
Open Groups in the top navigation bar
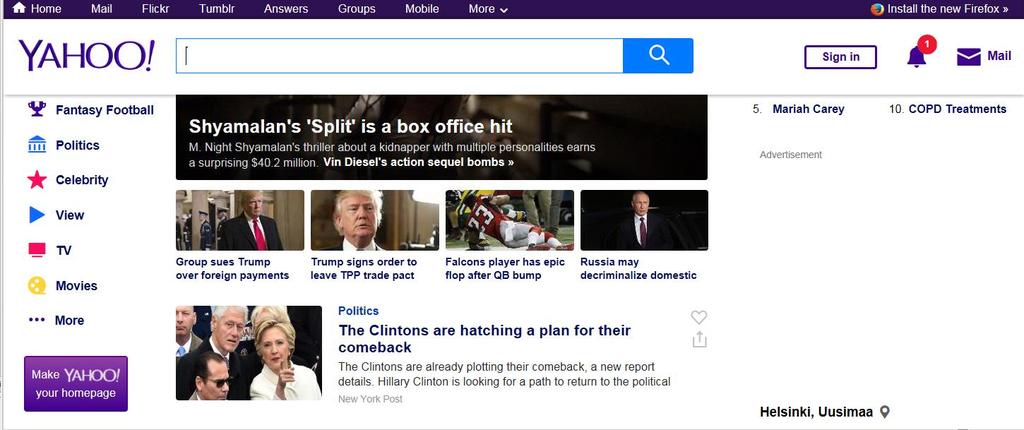click(357, 9)
